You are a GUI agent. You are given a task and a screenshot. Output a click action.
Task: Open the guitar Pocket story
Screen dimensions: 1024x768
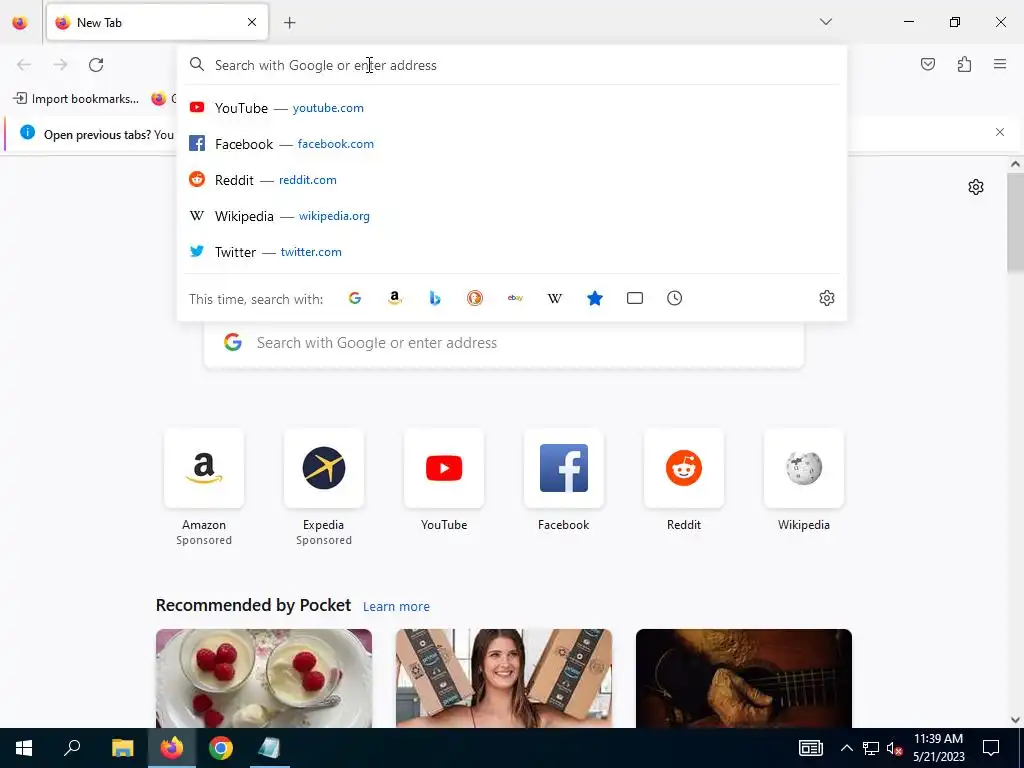click(x=744, y=678)
